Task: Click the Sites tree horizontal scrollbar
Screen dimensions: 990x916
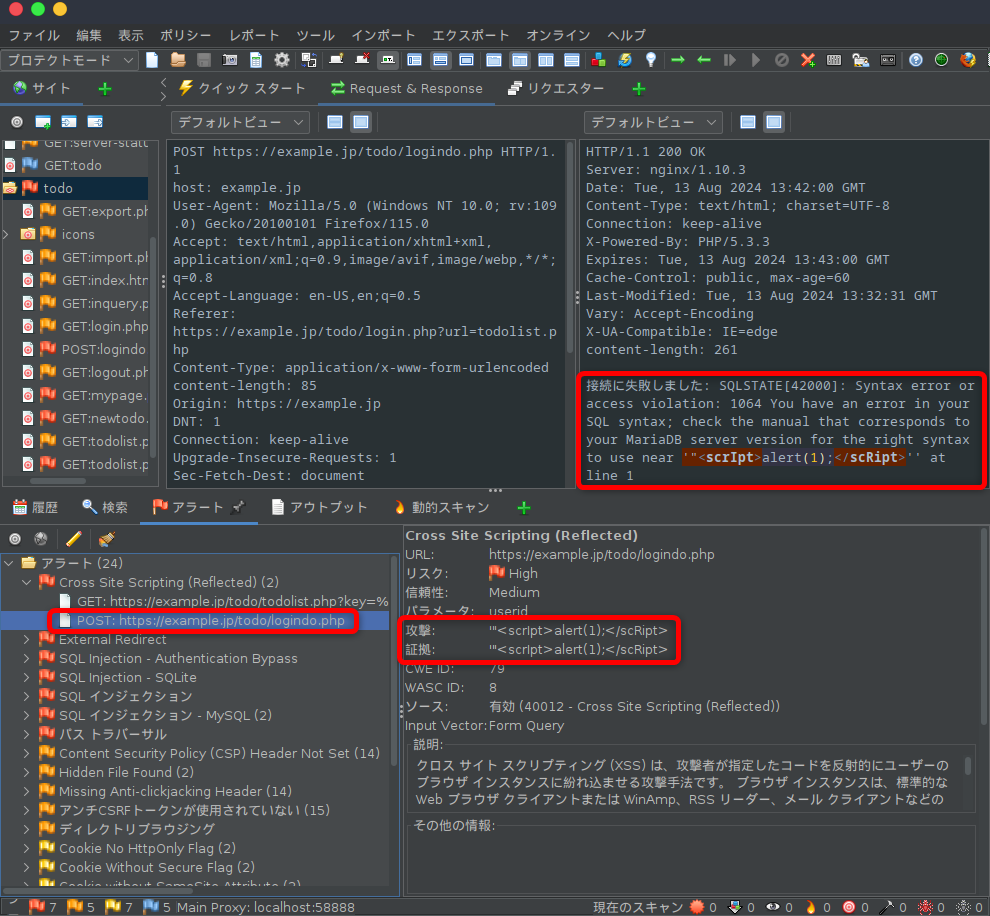Action: pyautogui.click(x=57, y=480)
